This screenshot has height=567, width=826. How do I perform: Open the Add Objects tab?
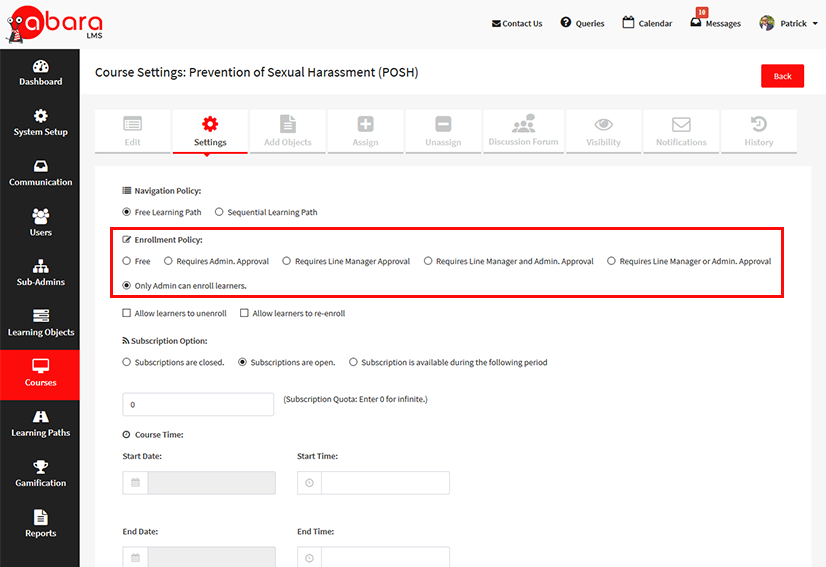coord(288,131)
